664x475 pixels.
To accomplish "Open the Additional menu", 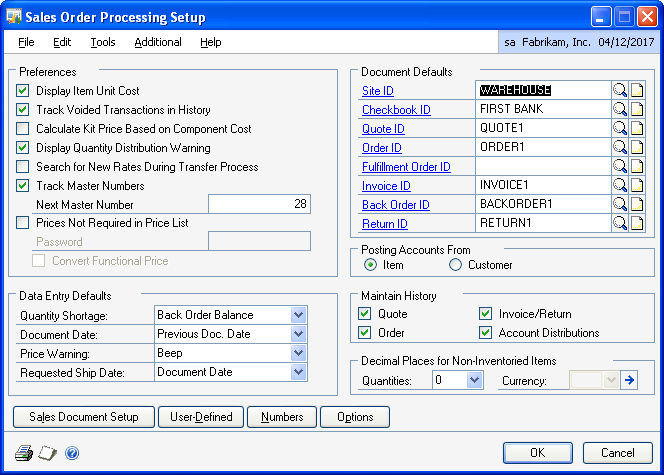I will pos(158,42).
